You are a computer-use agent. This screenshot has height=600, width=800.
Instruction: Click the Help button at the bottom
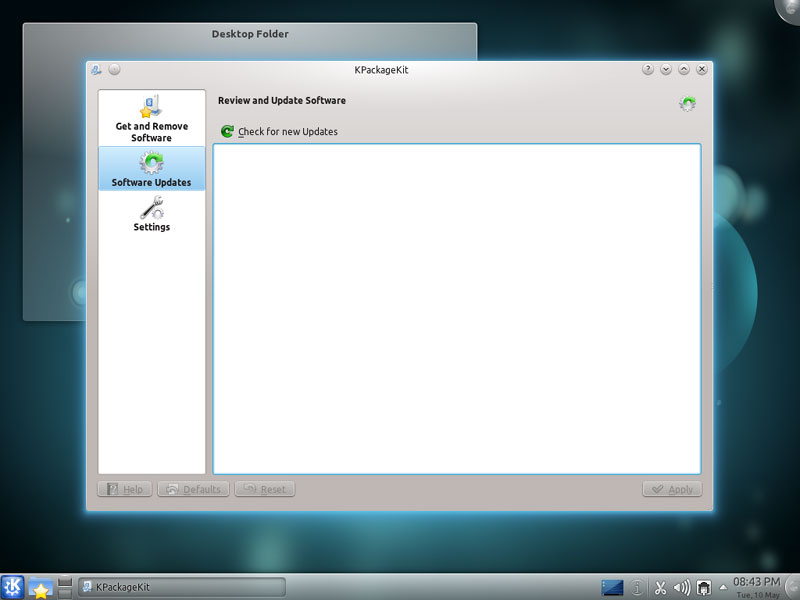point(124,489)
